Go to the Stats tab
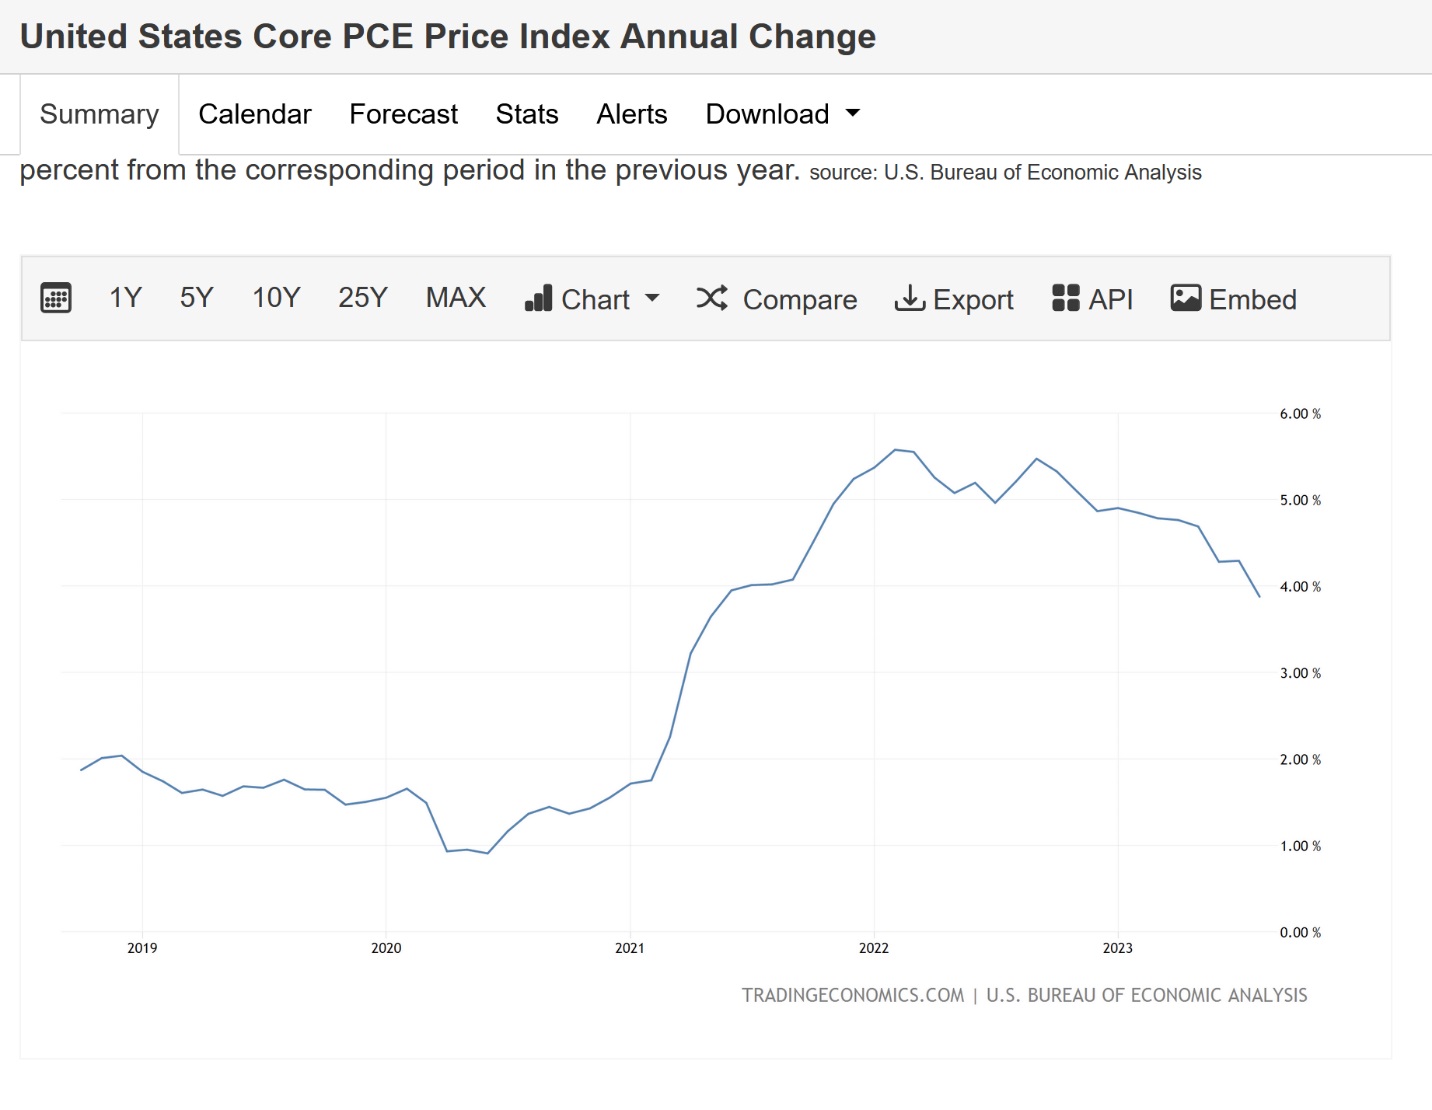 (x=527, y=114)
